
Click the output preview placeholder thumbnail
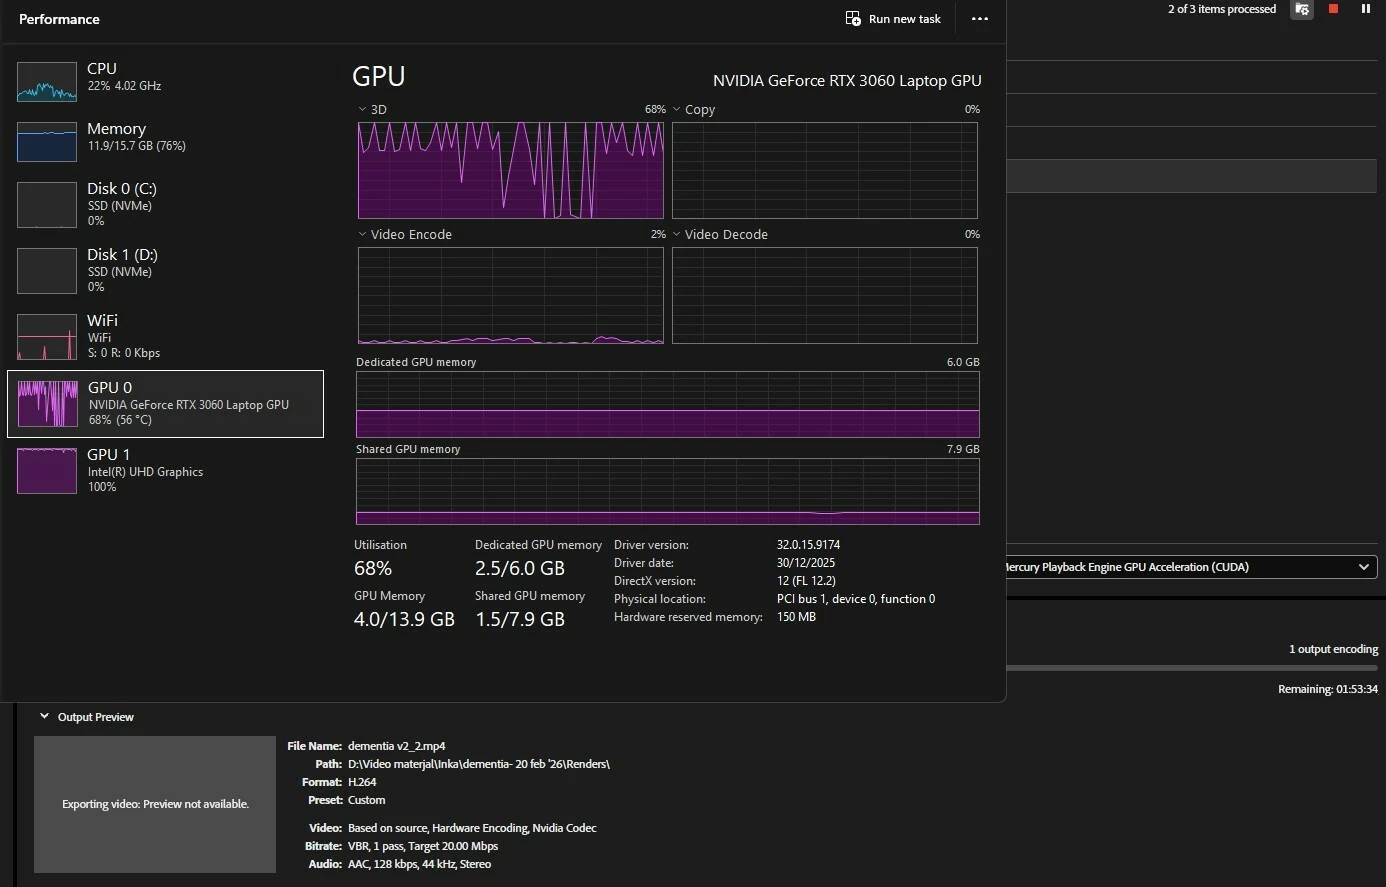(x=155, y=804)
